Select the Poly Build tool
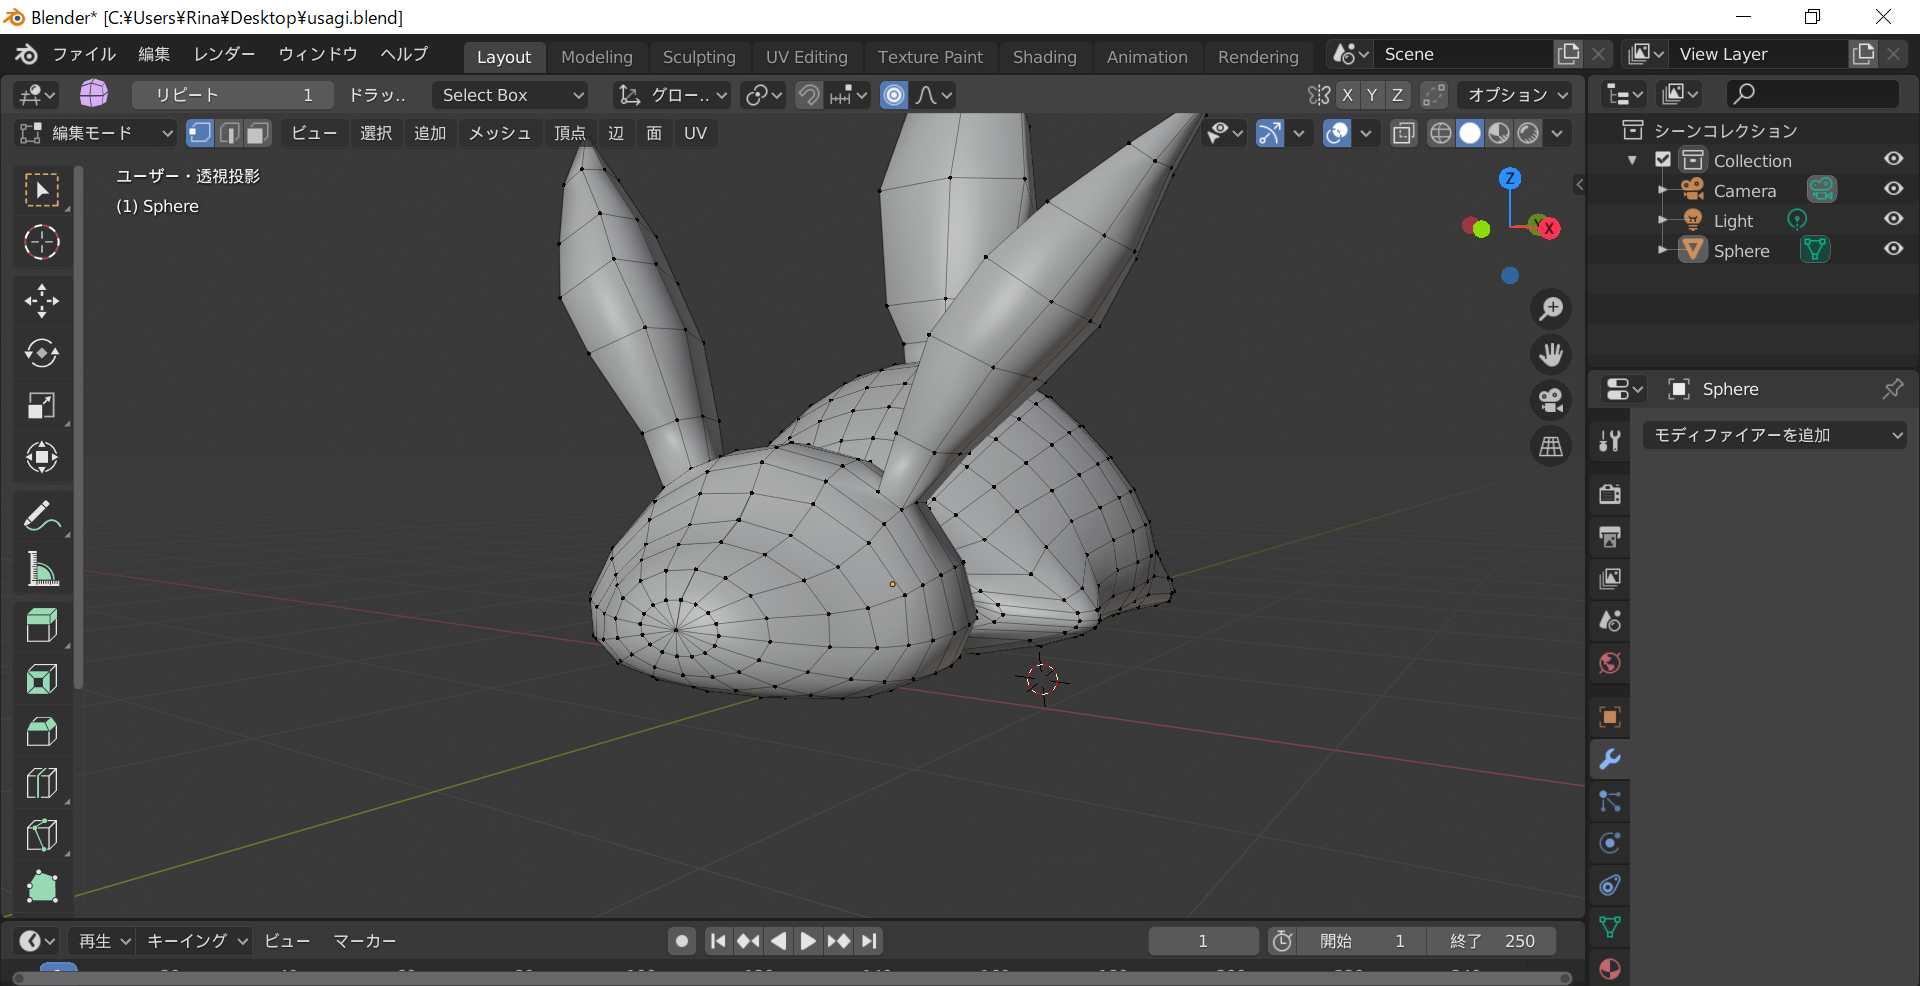 click(42, 887)
